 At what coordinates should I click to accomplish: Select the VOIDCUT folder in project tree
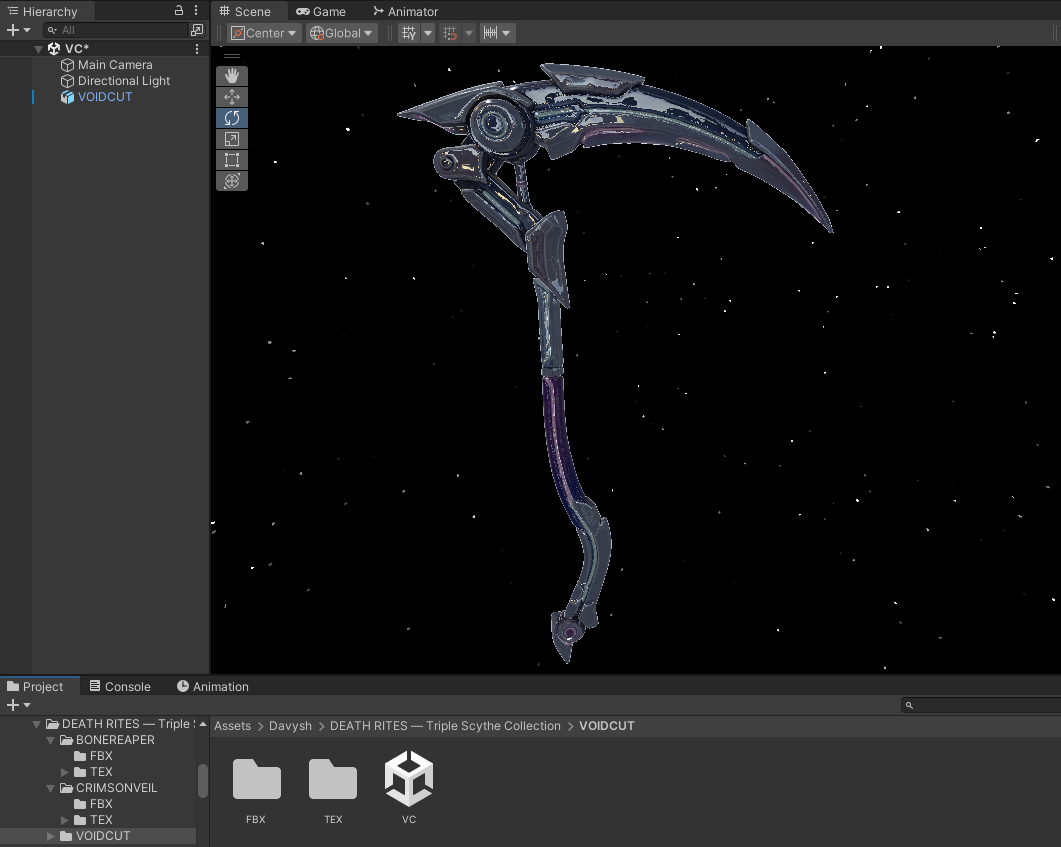(95, 836)
